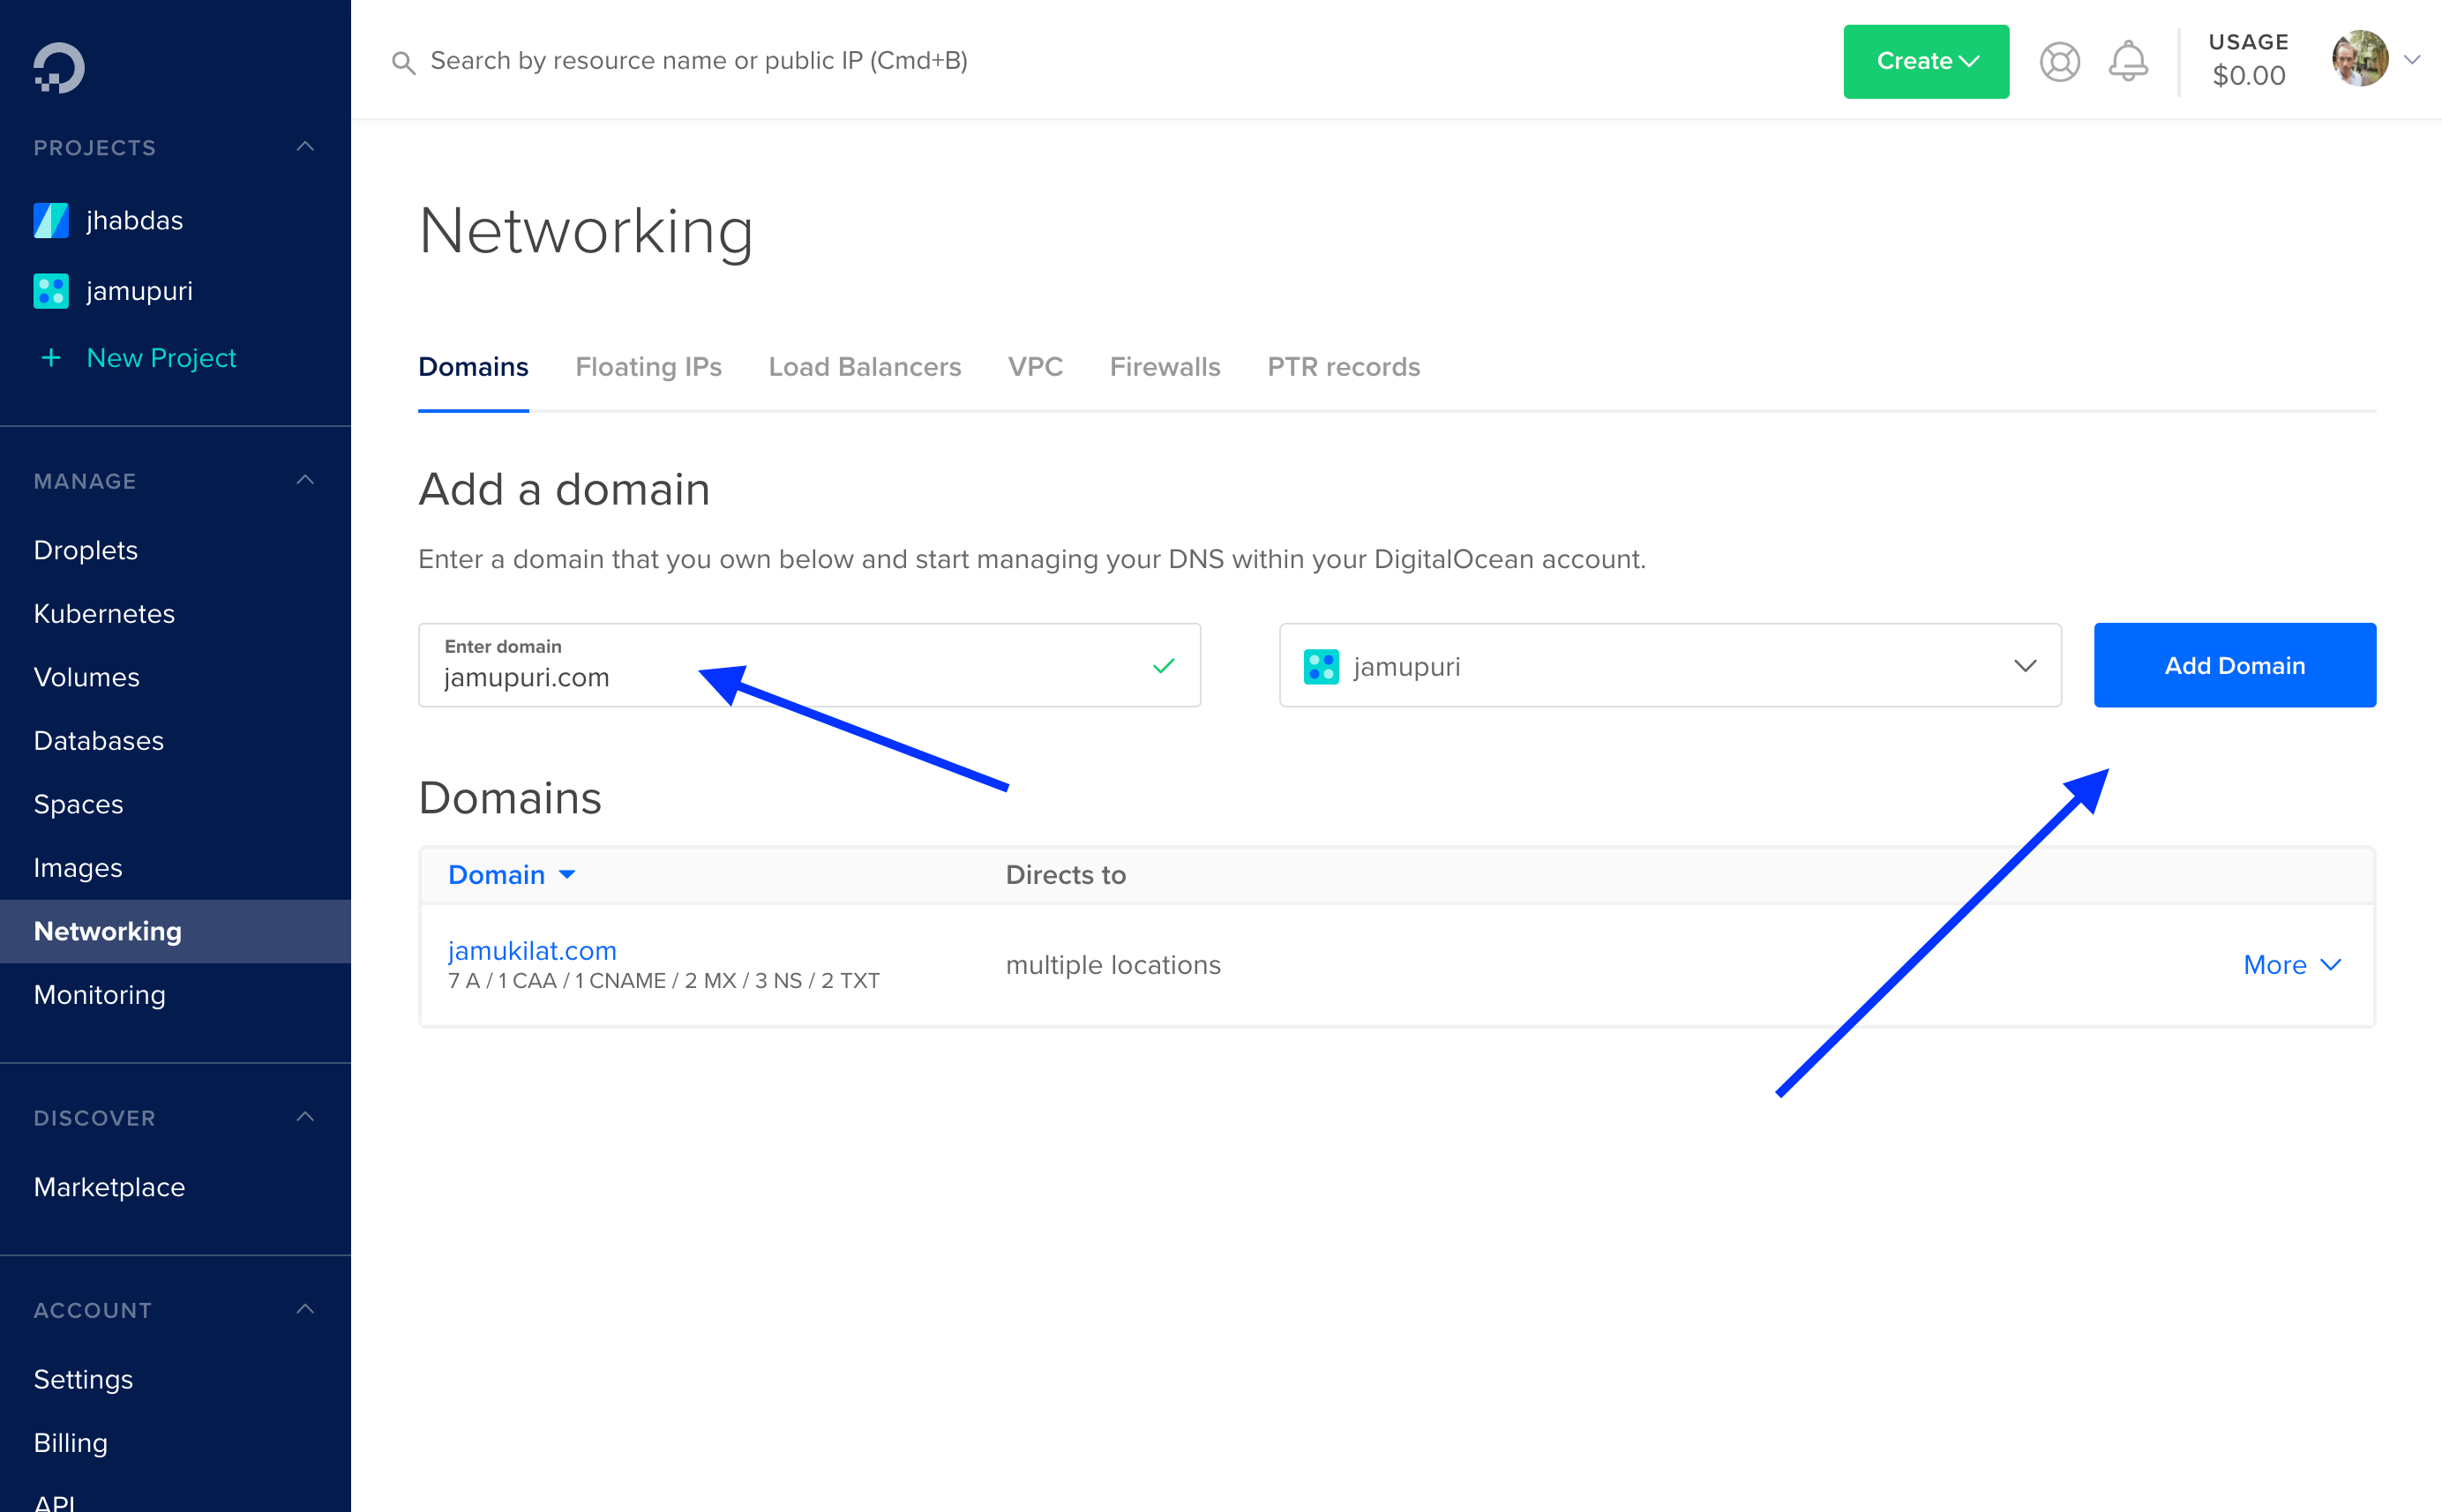2442x1512 pixels.
Task: Go to Databases
Action: coord(99,741)
